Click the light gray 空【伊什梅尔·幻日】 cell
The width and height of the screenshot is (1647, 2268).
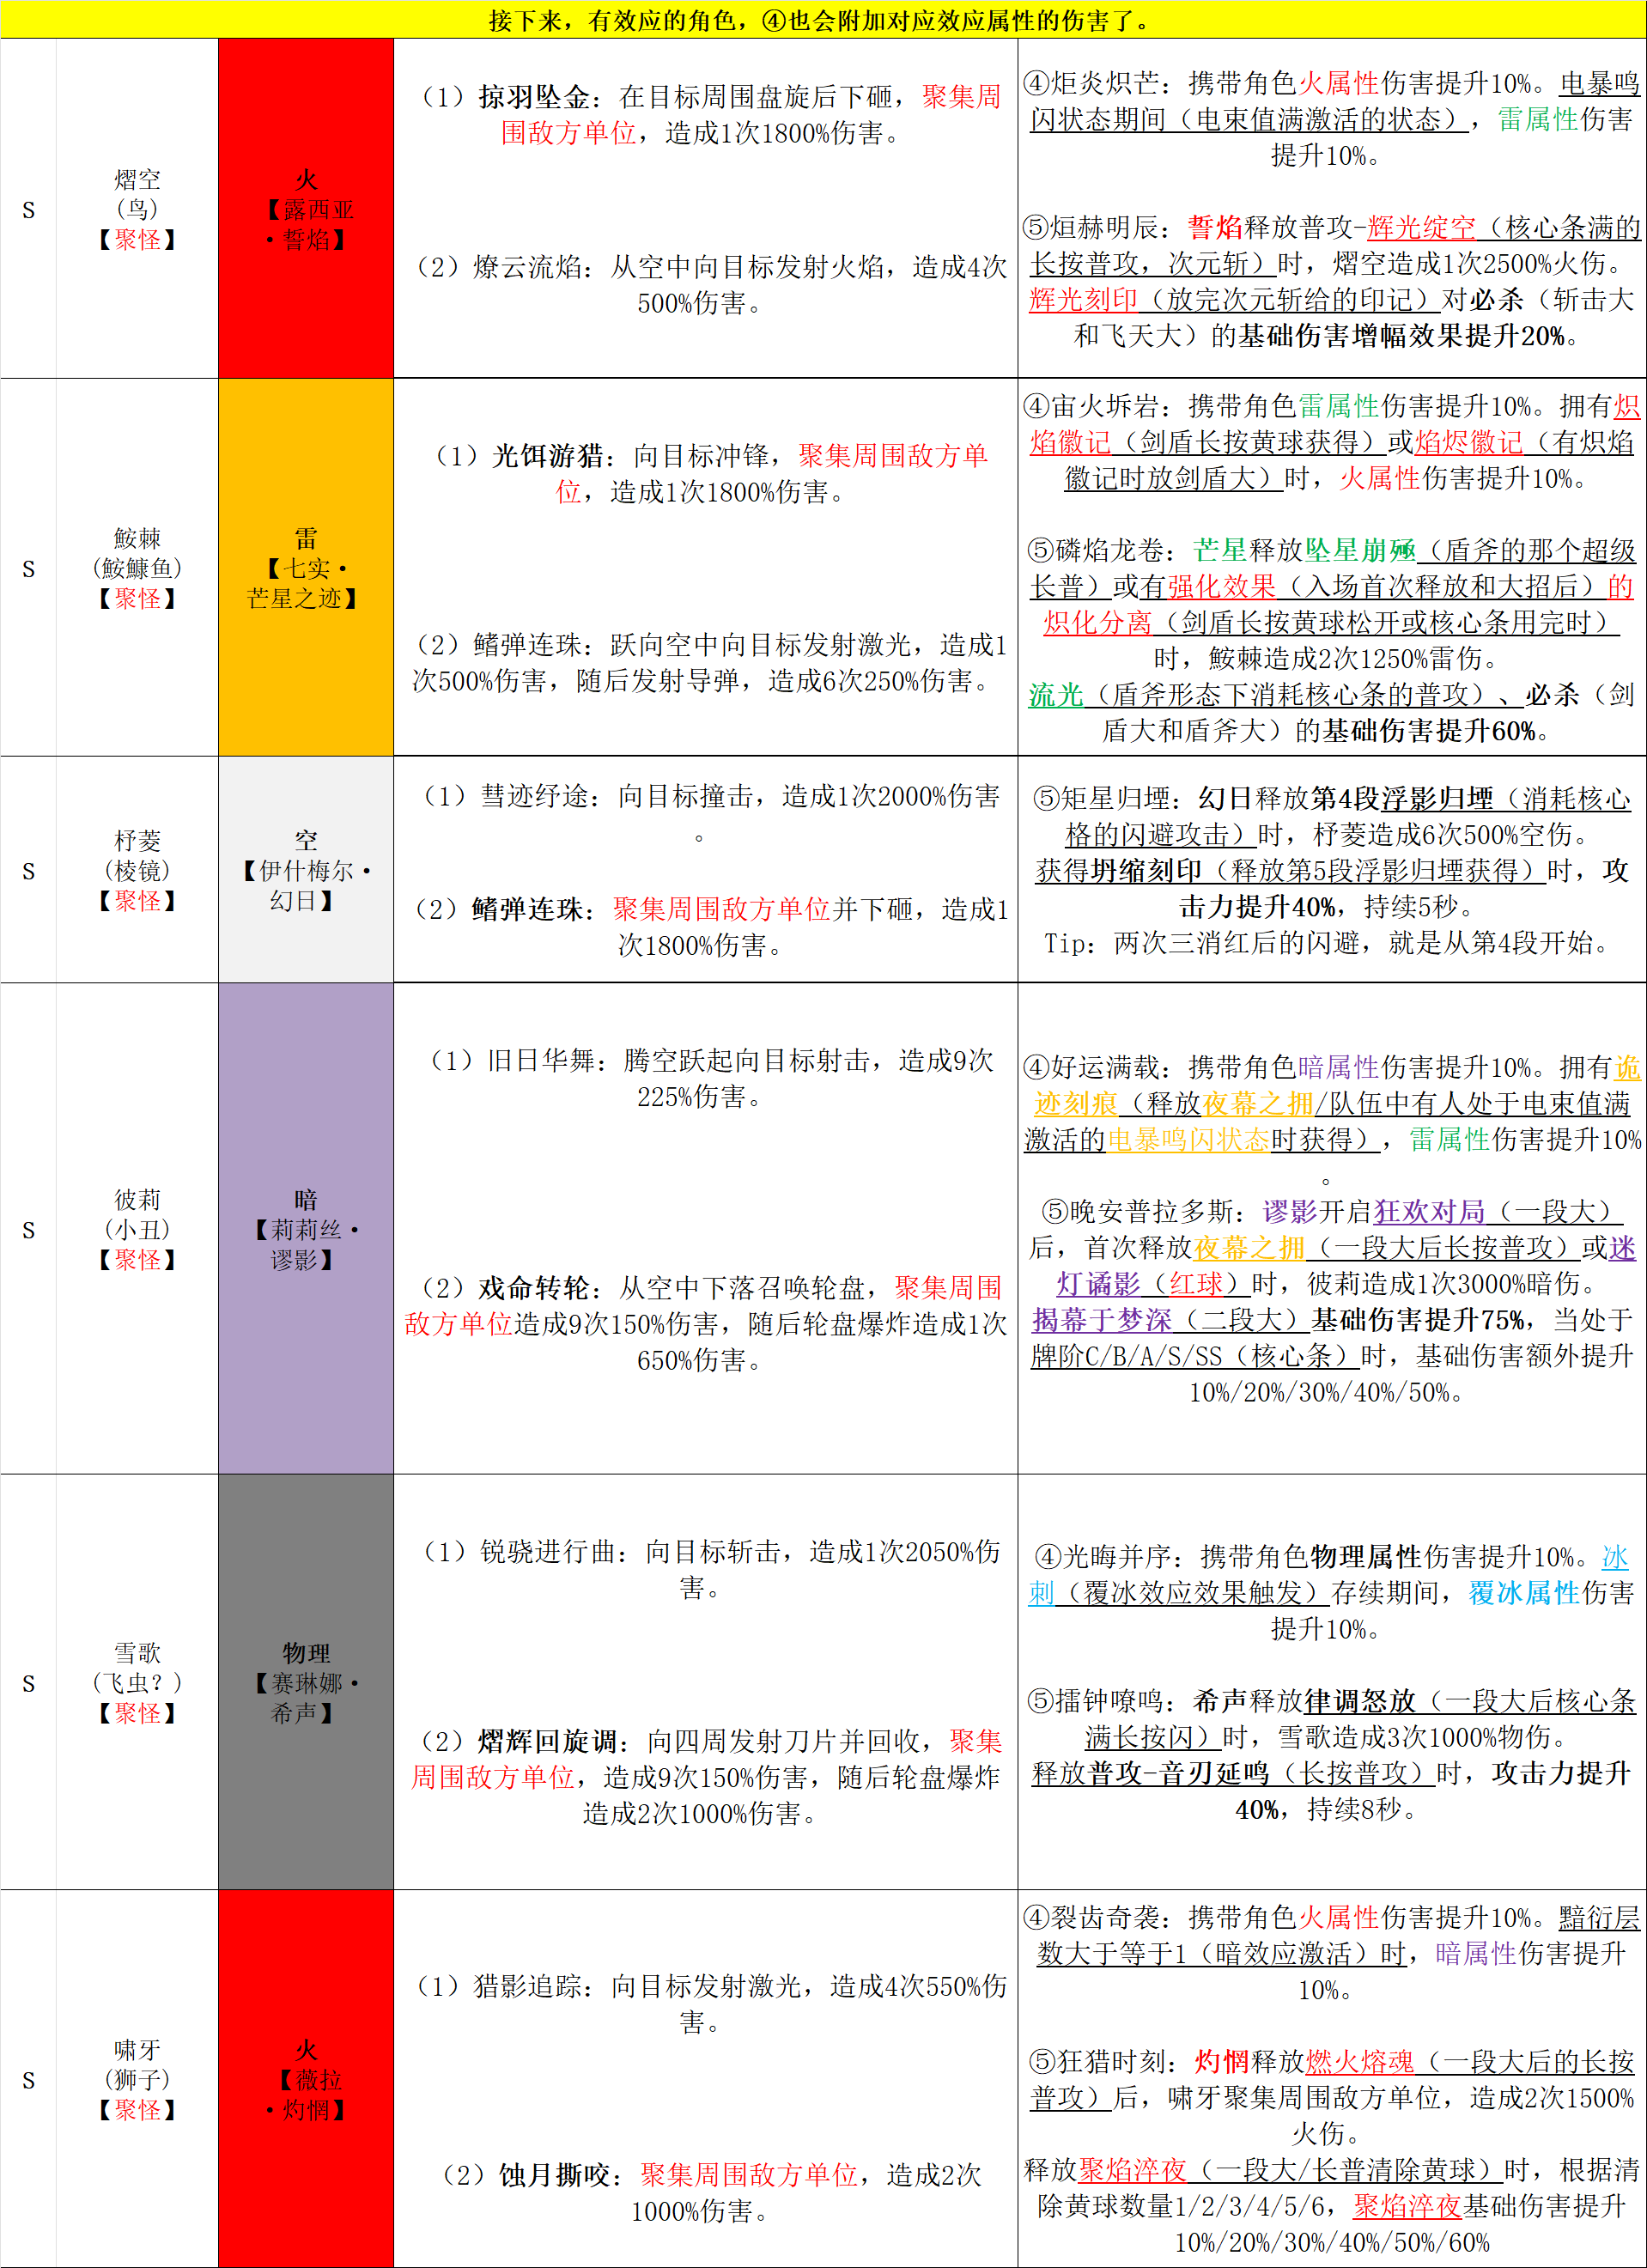point(306,869)
